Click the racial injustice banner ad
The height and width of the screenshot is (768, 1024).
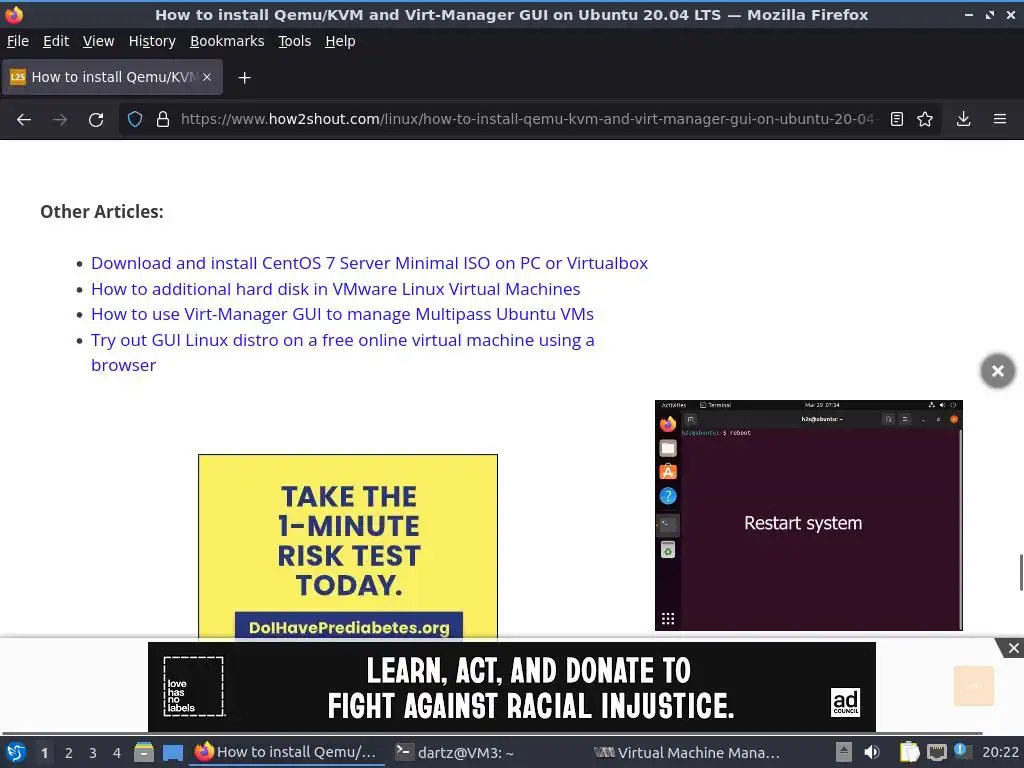tap(511, 687)
